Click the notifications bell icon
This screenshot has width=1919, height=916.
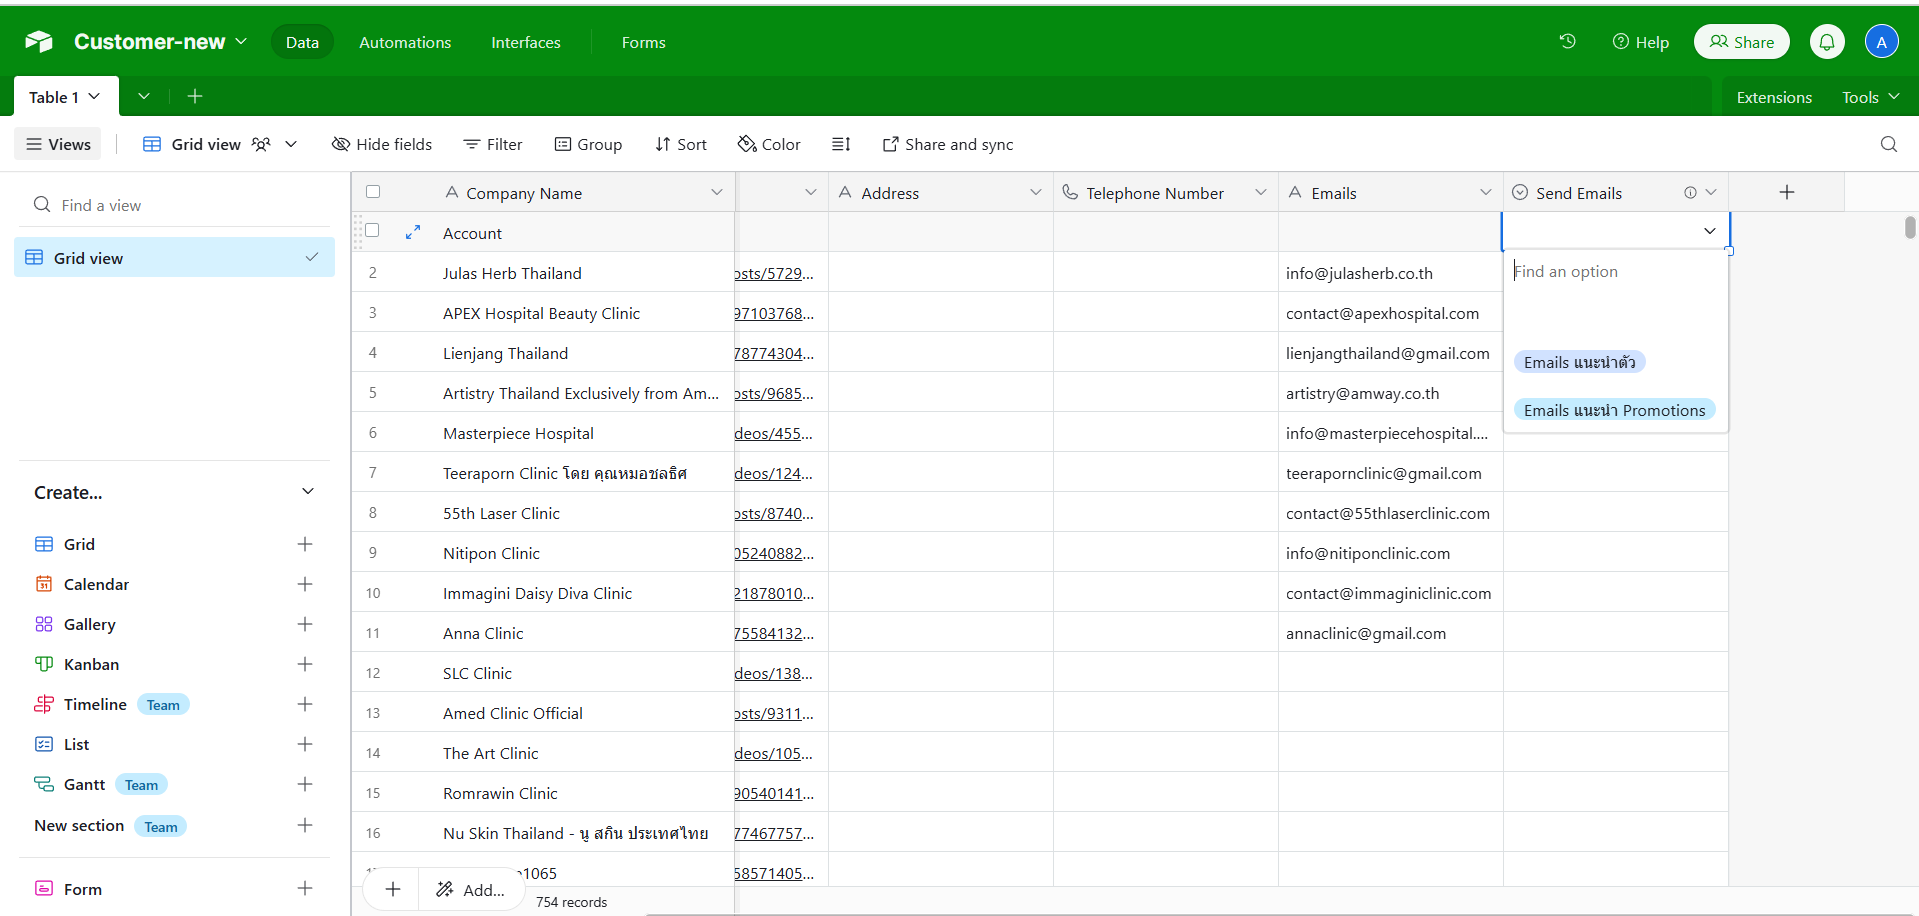pos(1826,42)
